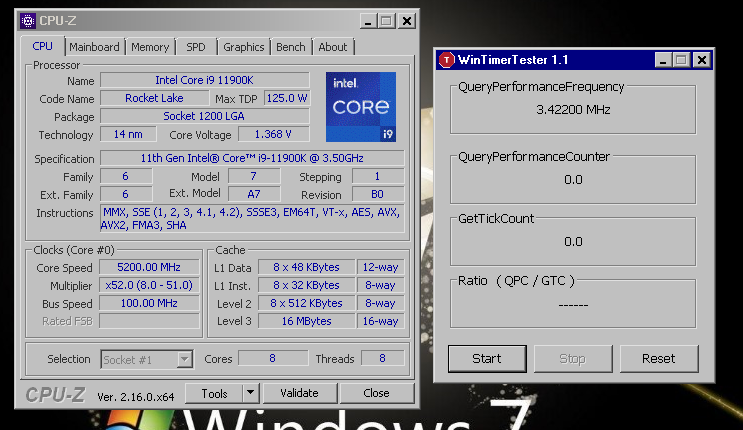Click the 100.00 MHz bus speed value
The height and width of the screenshot is (430, 743).
[149, 303]
